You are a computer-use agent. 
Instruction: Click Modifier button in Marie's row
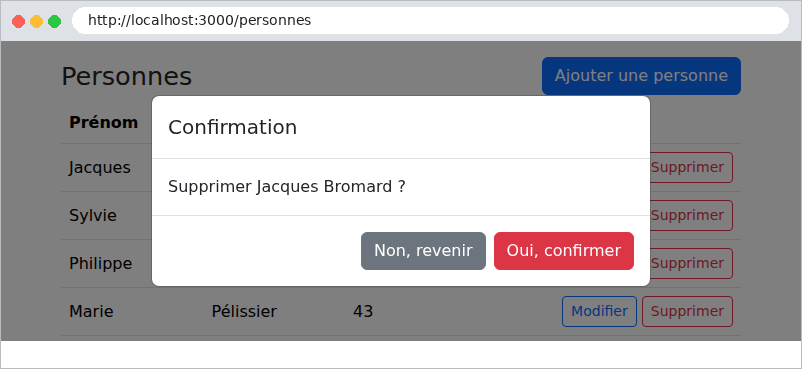[x=599, y=311]
